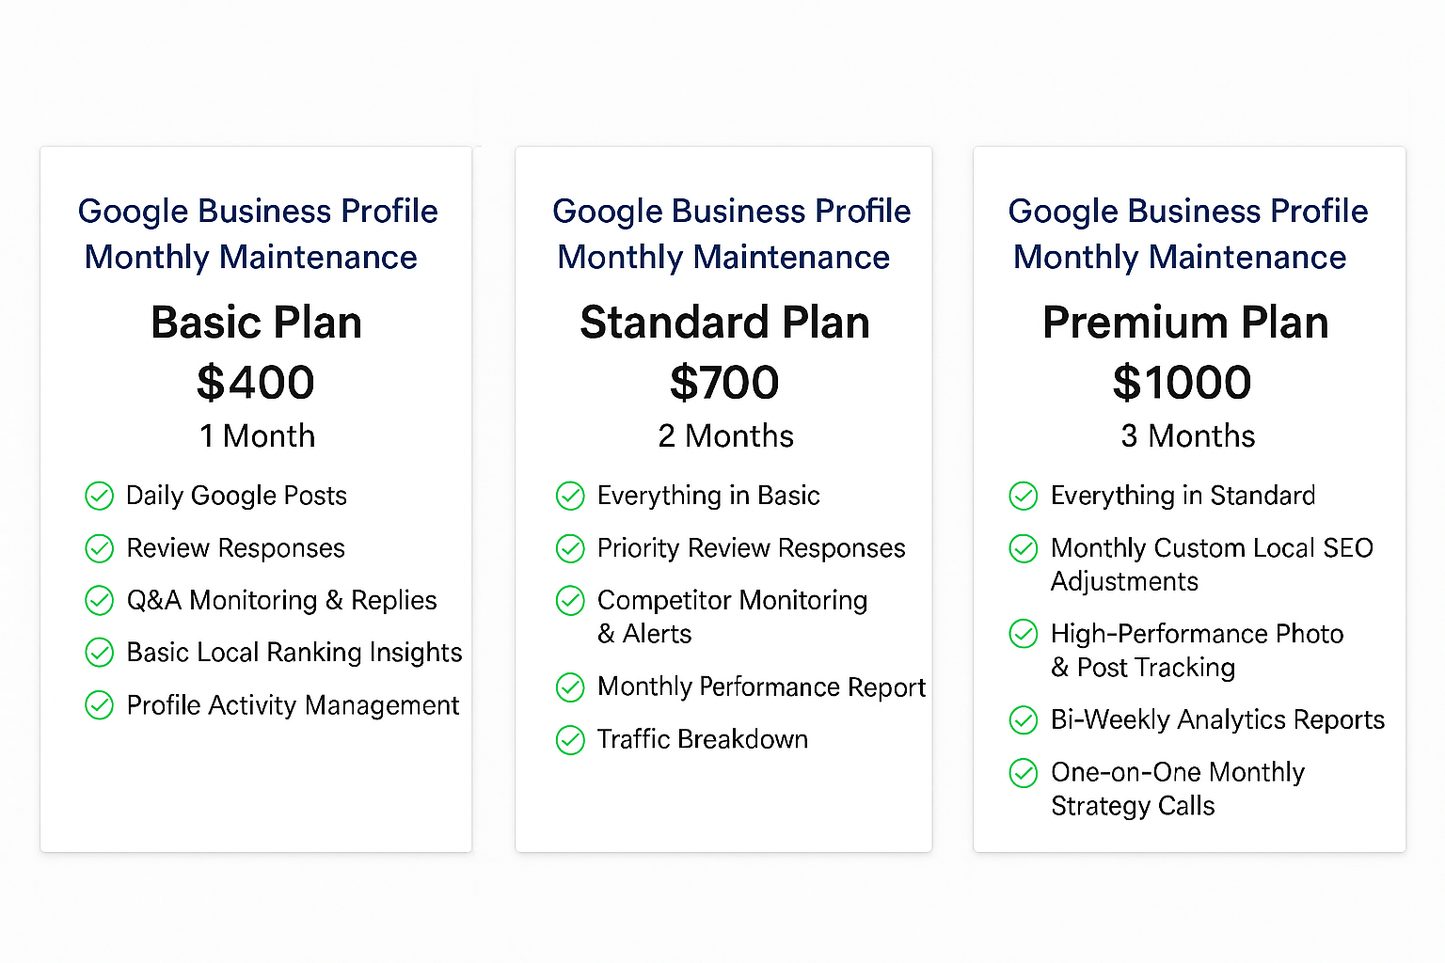Click the check icon for Monthly Custom Local SEO
This screenshot has height=963, width=1445.
(x=1023, y=548)
